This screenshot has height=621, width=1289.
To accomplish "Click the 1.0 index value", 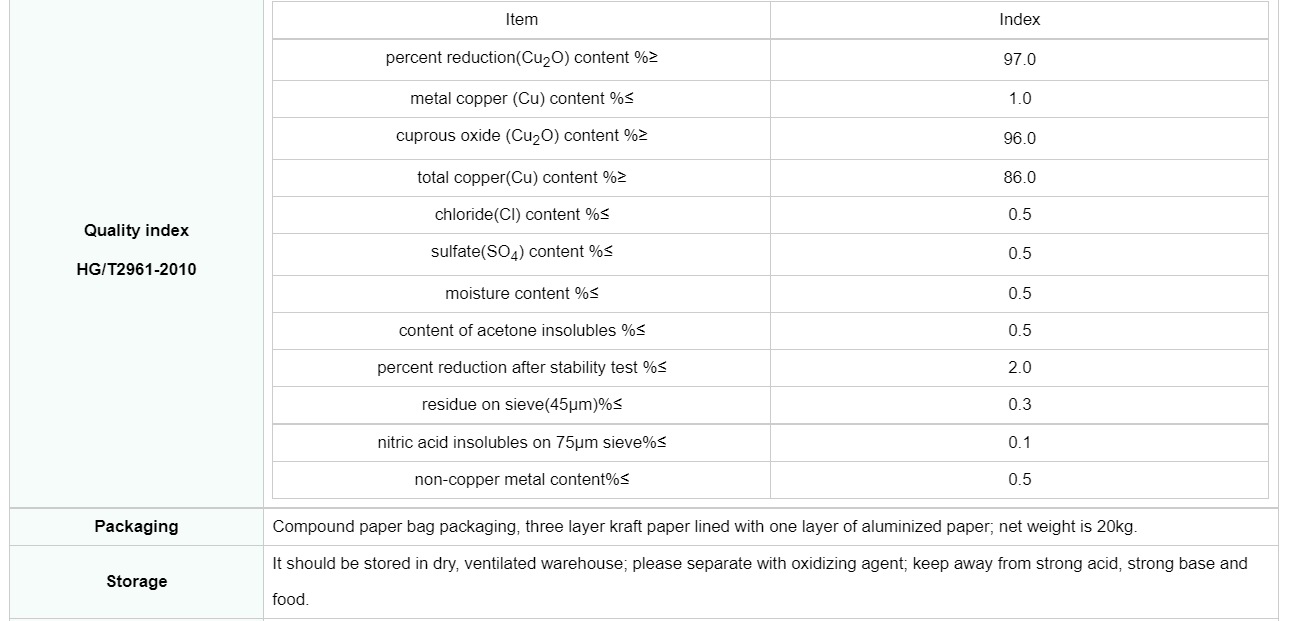I will click(1019, 99).
